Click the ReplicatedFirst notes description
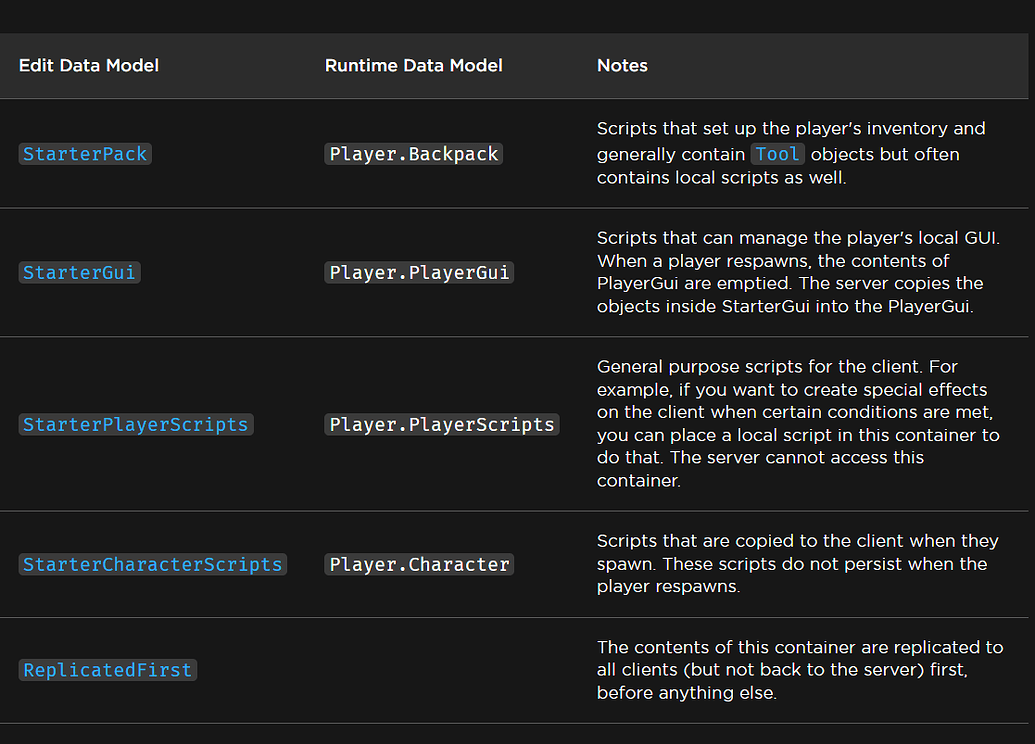 pos(797,670)
